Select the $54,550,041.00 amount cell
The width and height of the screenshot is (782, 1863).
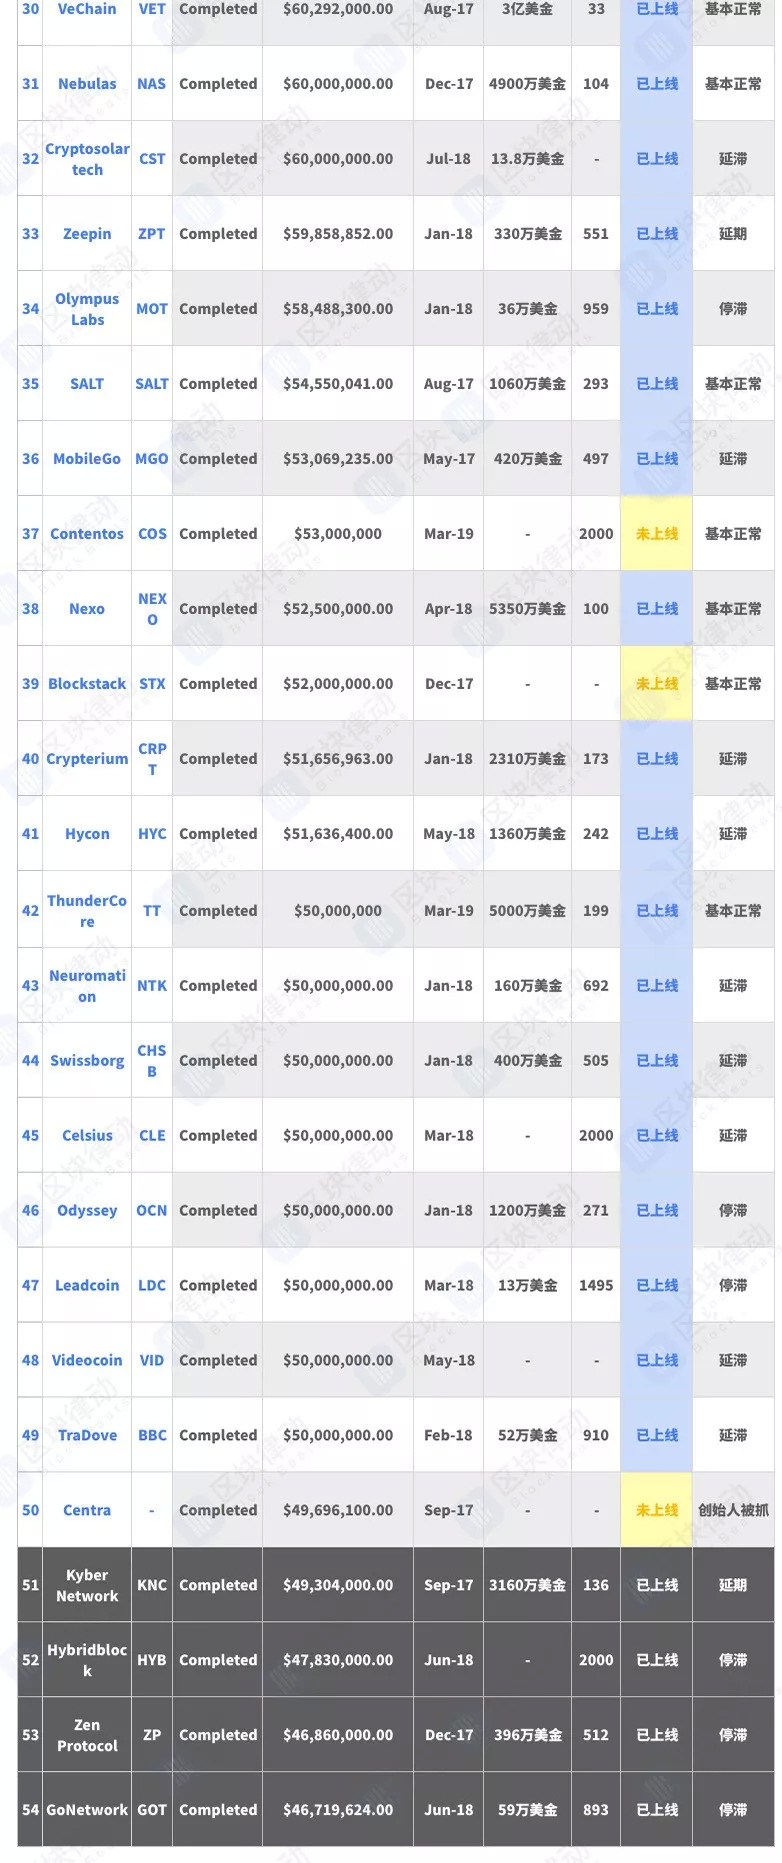coord(338,384)
